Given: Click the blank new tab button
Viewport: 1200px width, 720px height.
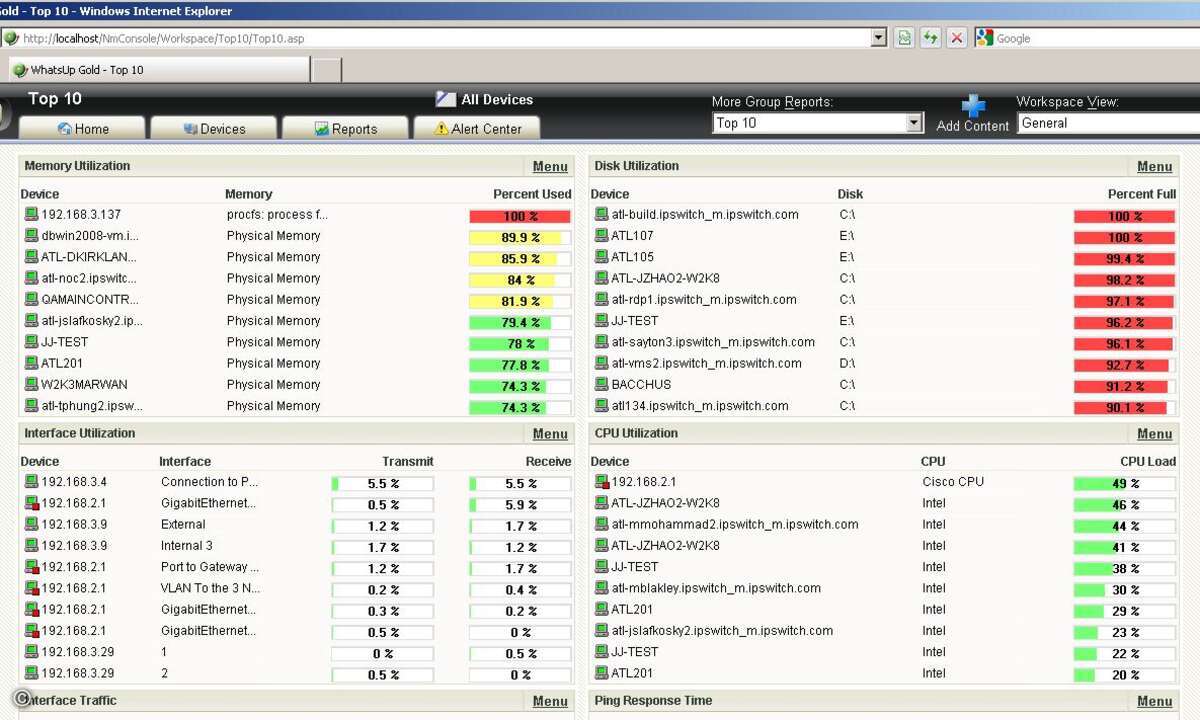Looking at the screenshot, I should tap(327, 70).
